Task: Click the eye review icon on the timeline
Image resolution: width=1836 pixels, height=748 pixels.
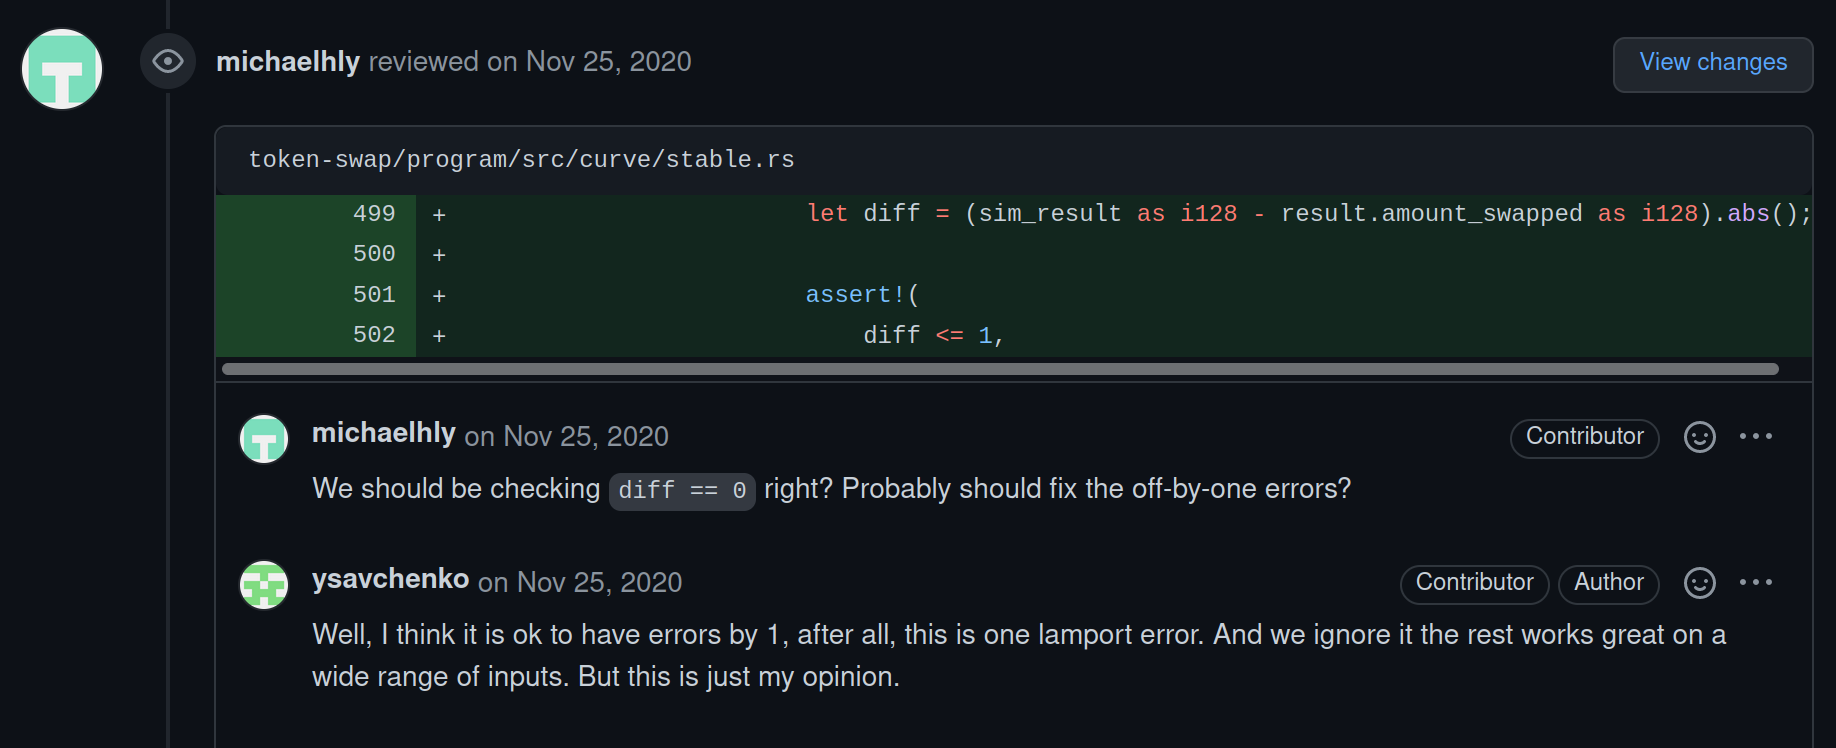Action: [x=167, y=62]
